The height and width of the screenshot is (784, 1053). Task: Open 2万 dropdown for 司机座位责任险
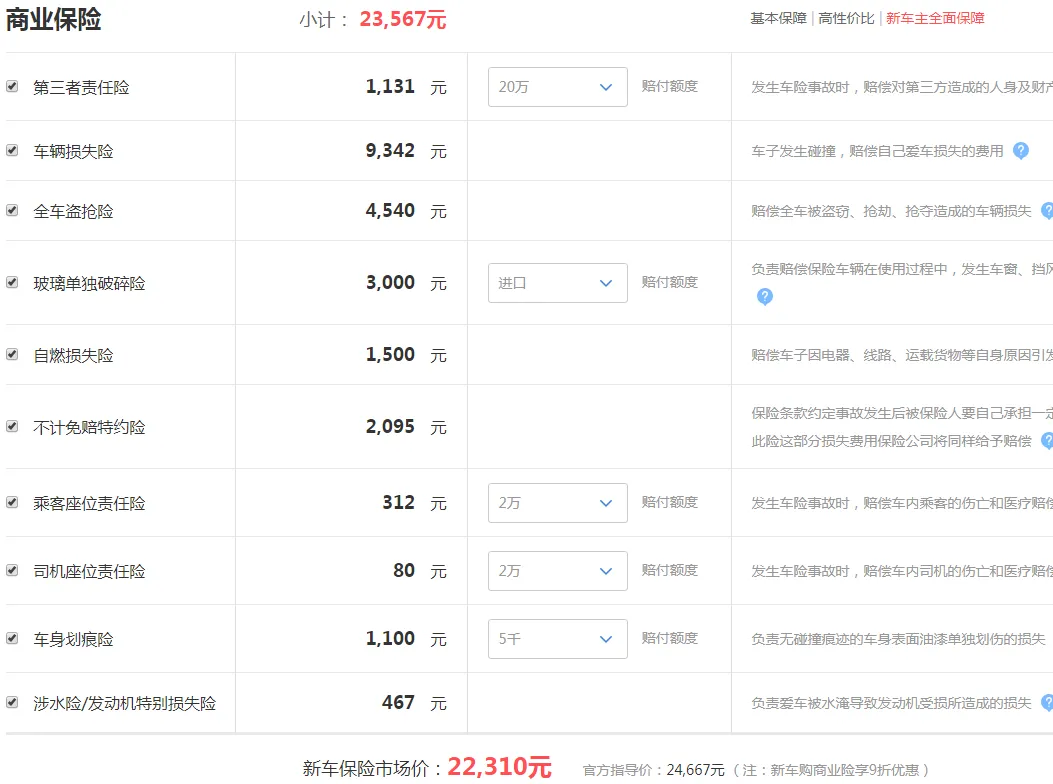coord(557,571)
